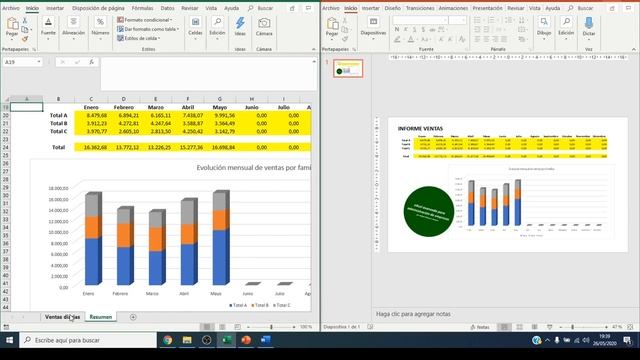The height and width of the screenshot is (360, 640).
Task: Click the Insert function fx icon
Action: (x=91, y=62)
